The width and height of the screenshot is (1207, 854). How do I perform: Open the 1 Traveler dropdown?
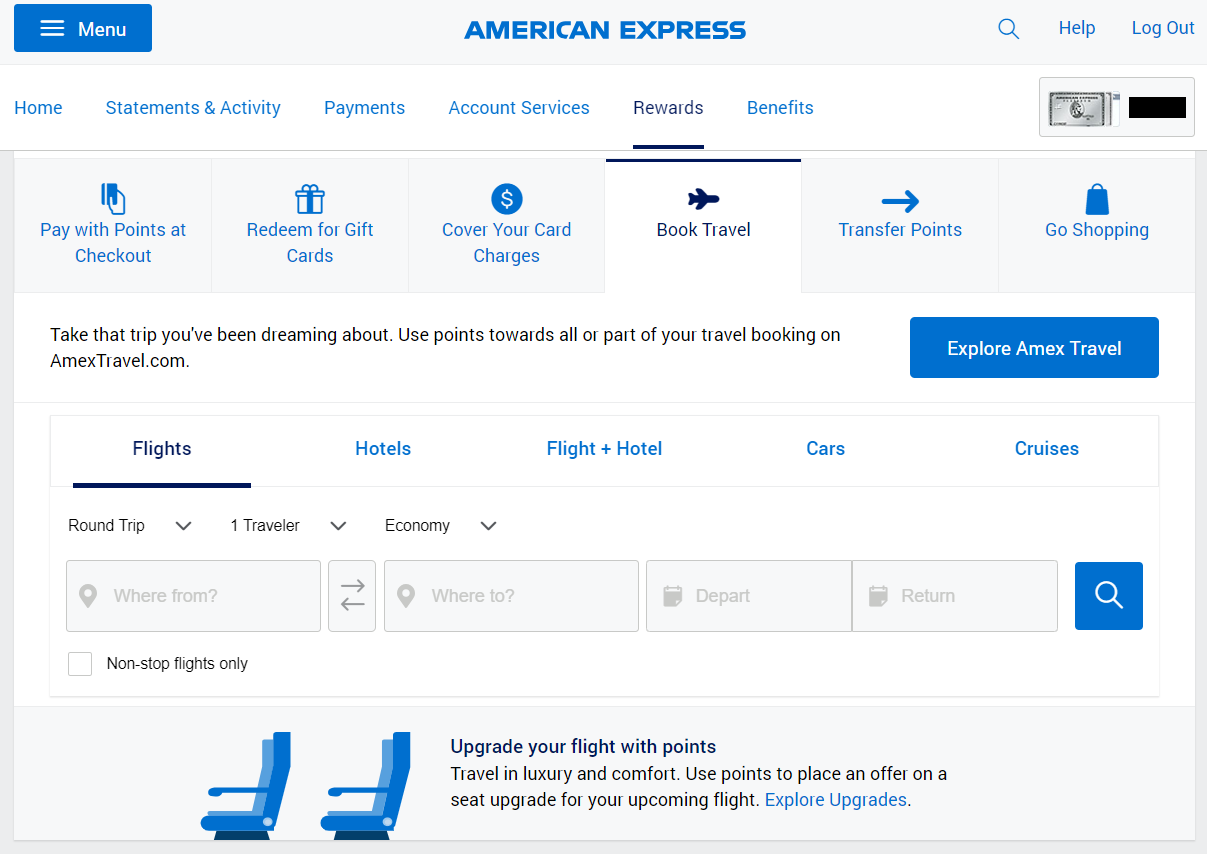pyautogui.click(x=288, y=526)
